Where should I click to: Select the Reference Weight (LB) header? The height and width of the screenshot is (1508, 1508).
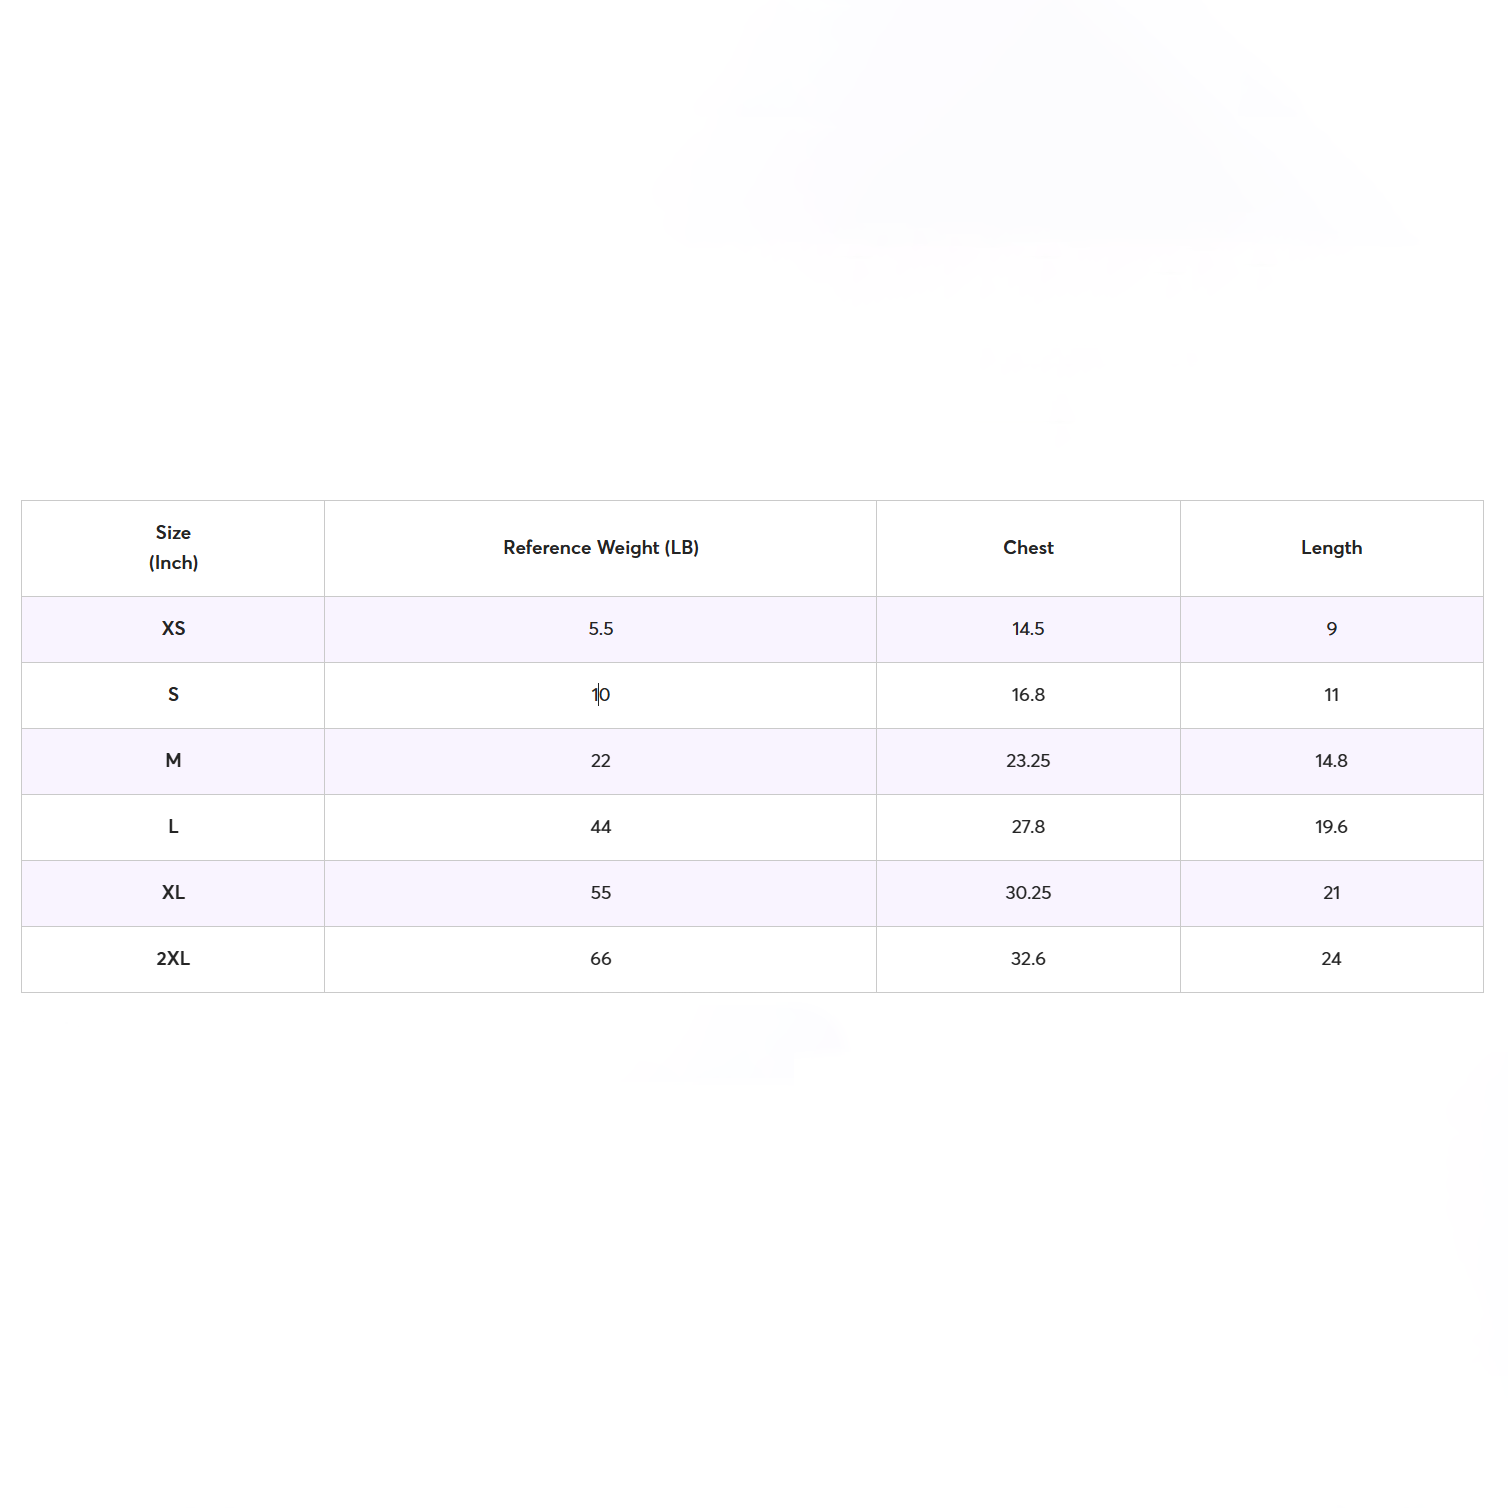601,548
